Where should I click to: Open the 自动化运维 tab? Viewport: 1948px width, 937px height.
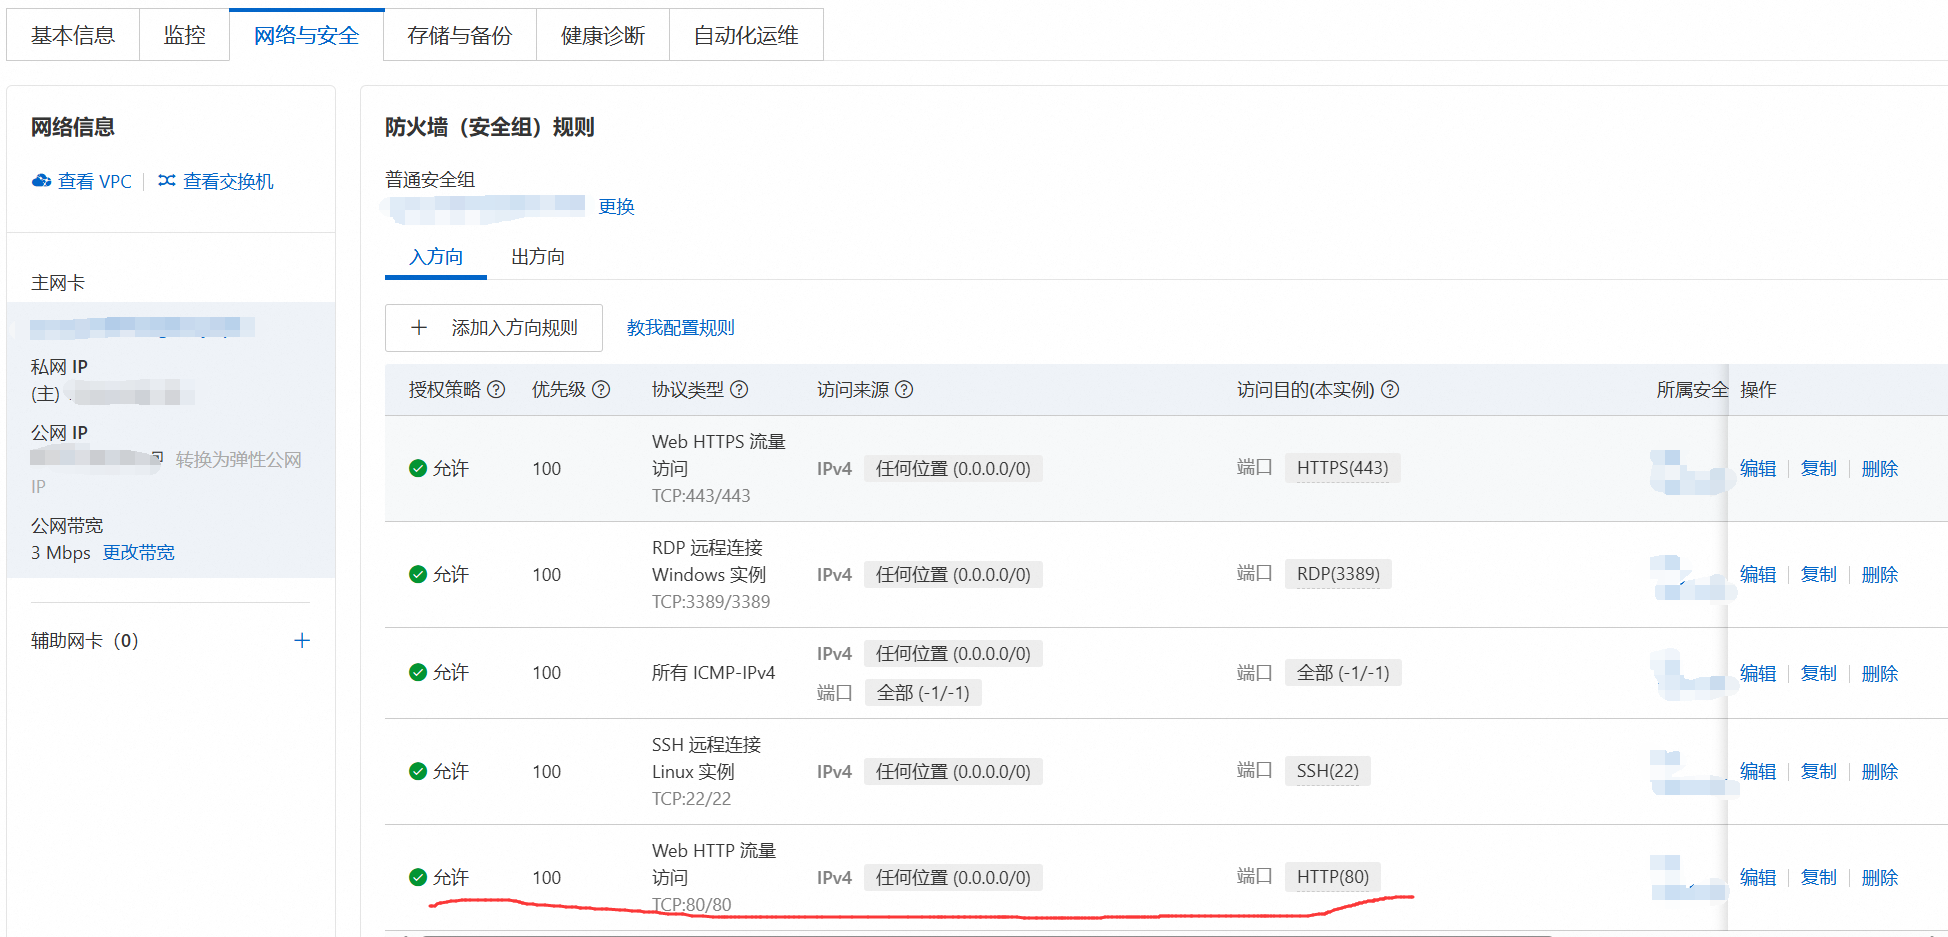(746, 35)
